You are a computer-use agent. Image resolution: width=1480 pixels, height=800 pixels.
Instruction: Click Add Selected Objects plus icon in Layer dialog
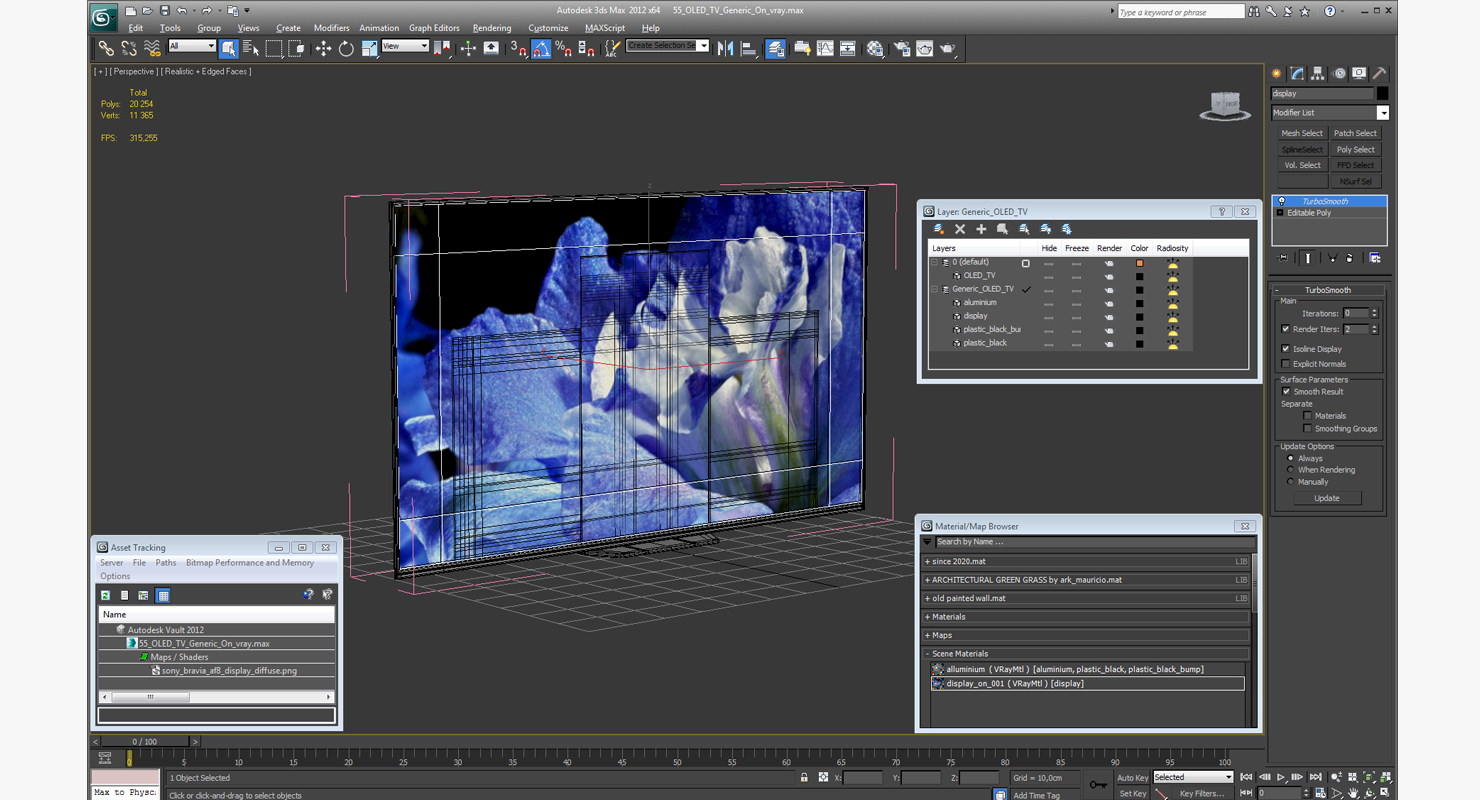[x=981, y=229]
